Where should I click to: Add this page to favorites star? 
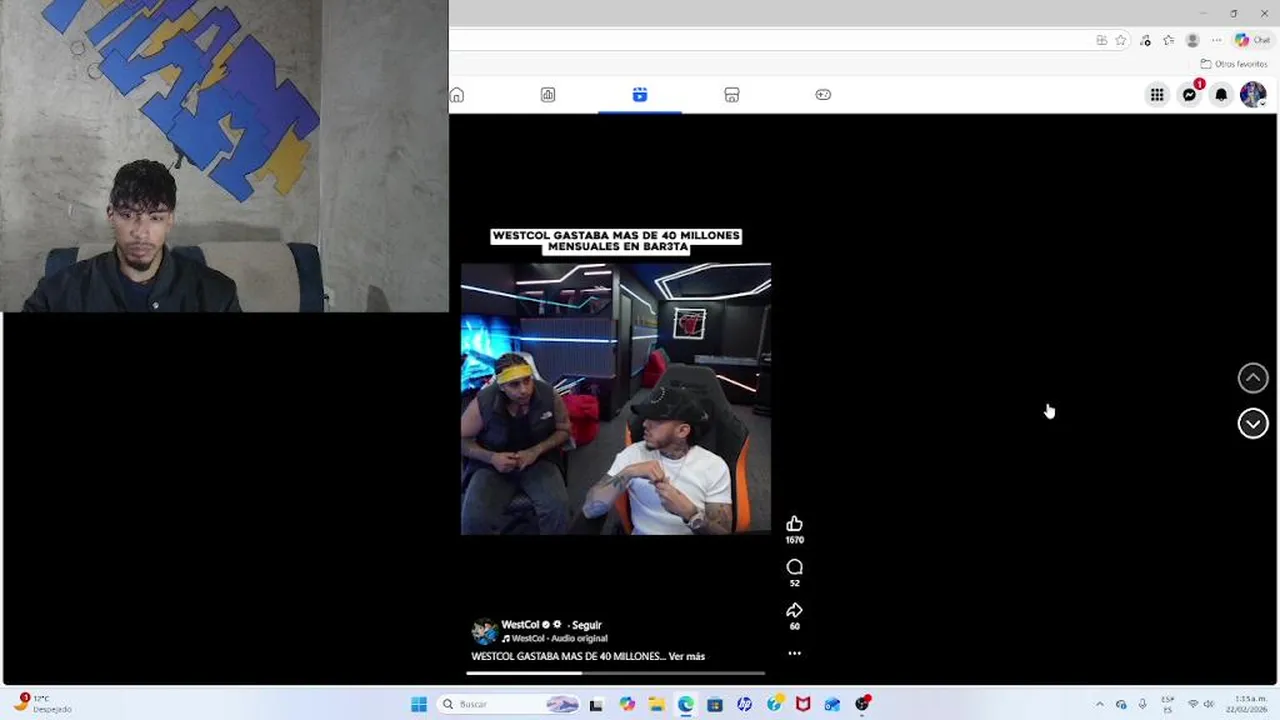click(1121, 40)
